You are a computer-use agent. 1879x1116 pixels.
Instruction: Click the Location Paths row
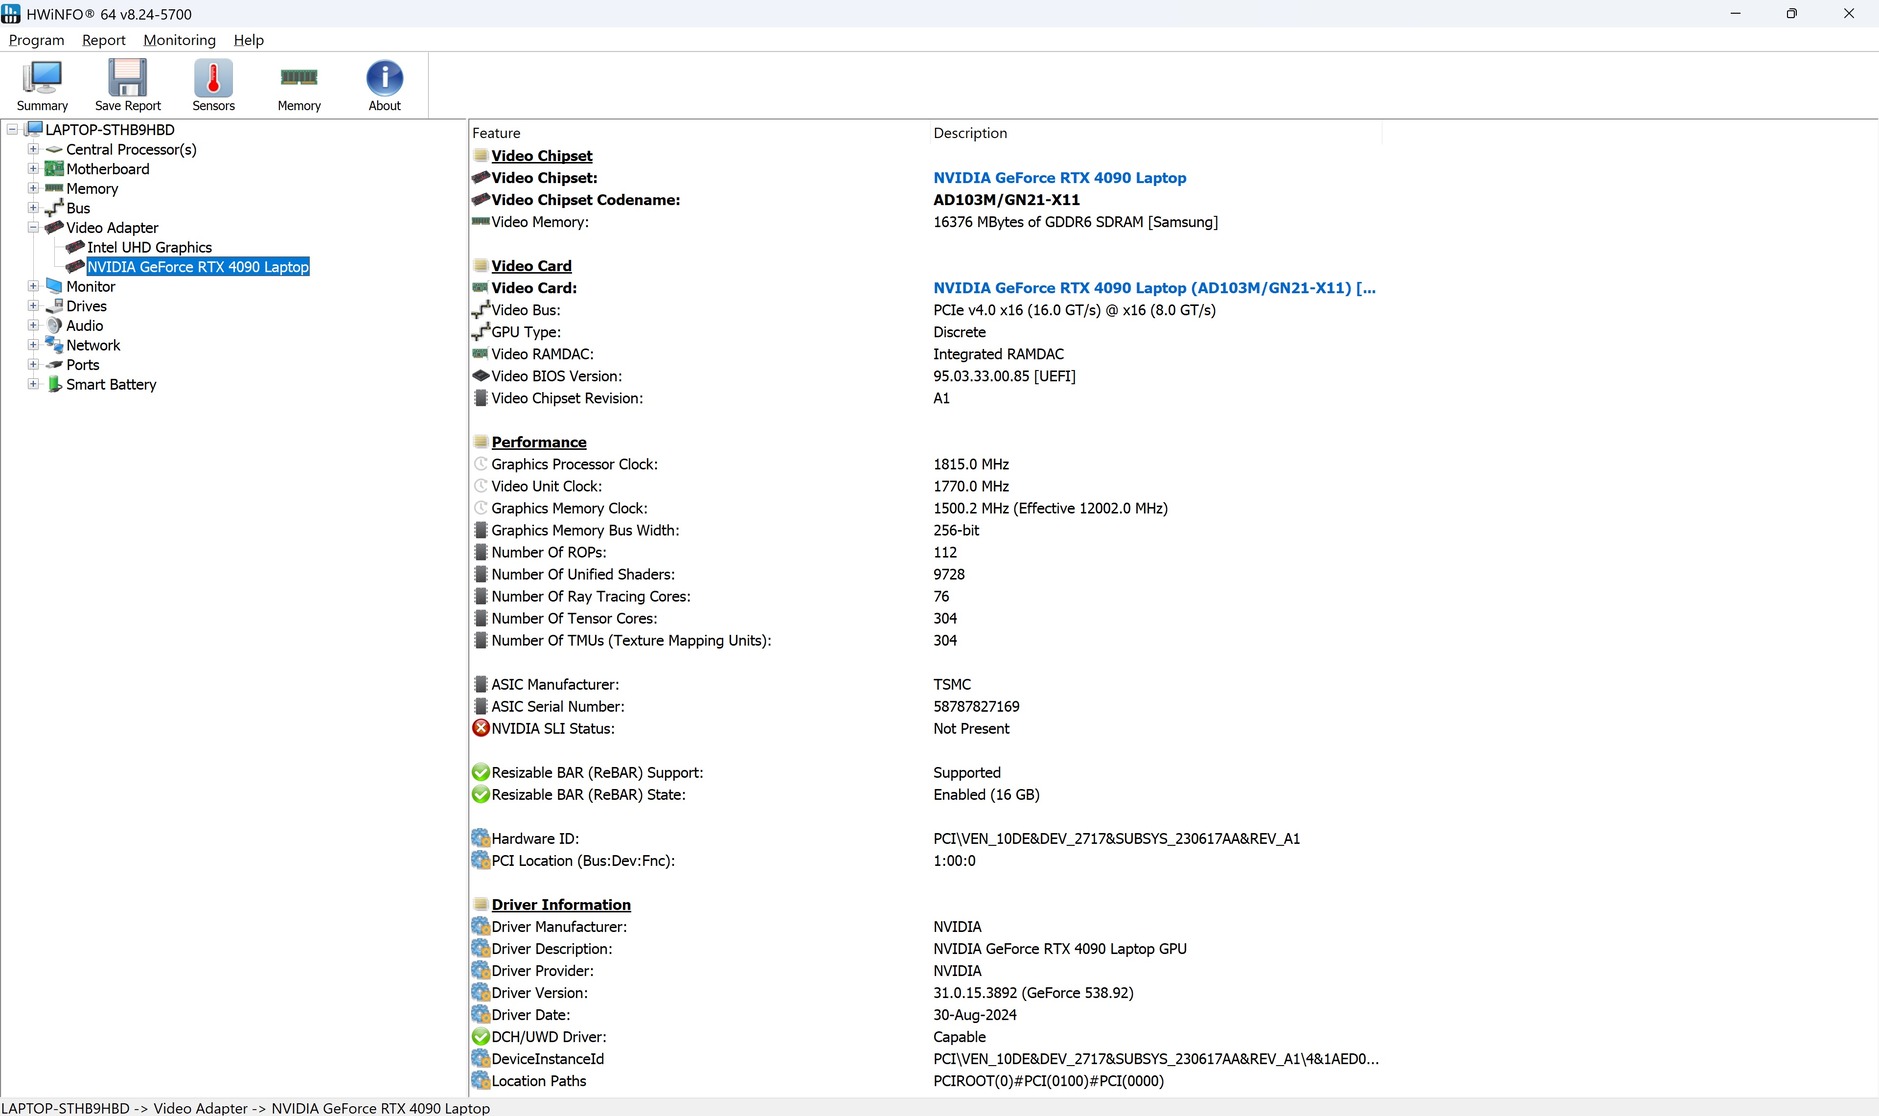tap(925, 1081)
